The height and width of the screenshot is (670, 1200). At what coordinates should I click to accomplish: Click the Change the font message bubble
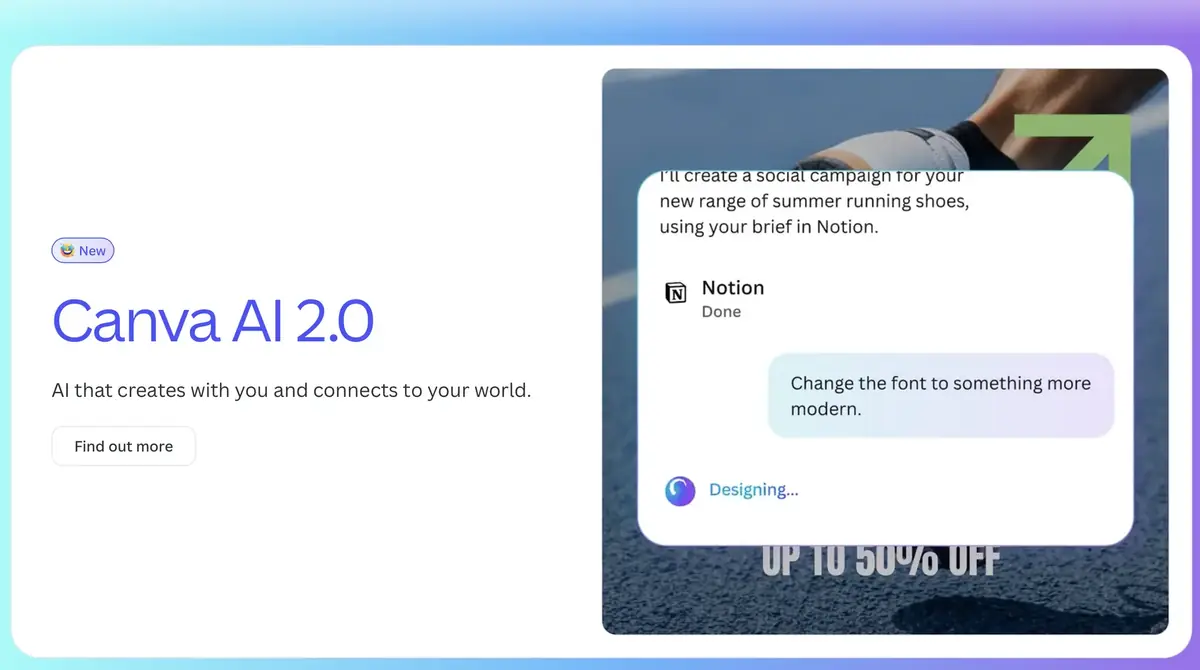(x=940, y=396)
